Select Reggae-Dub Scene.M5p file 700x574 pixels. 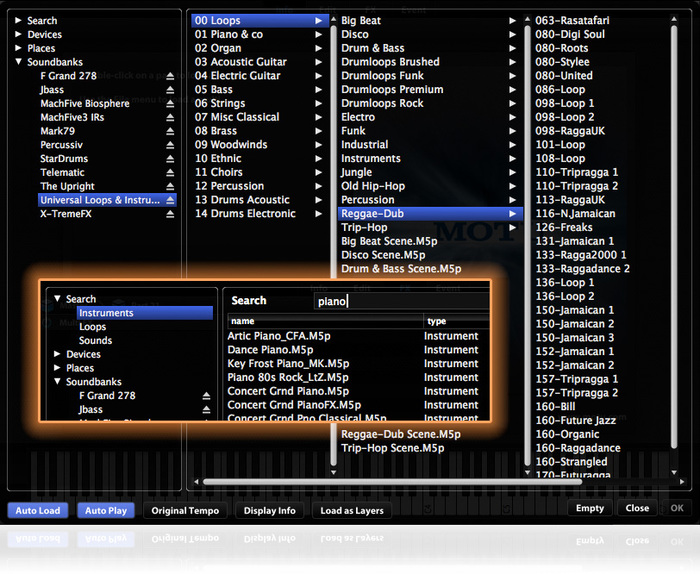click(x=401, y=434)
